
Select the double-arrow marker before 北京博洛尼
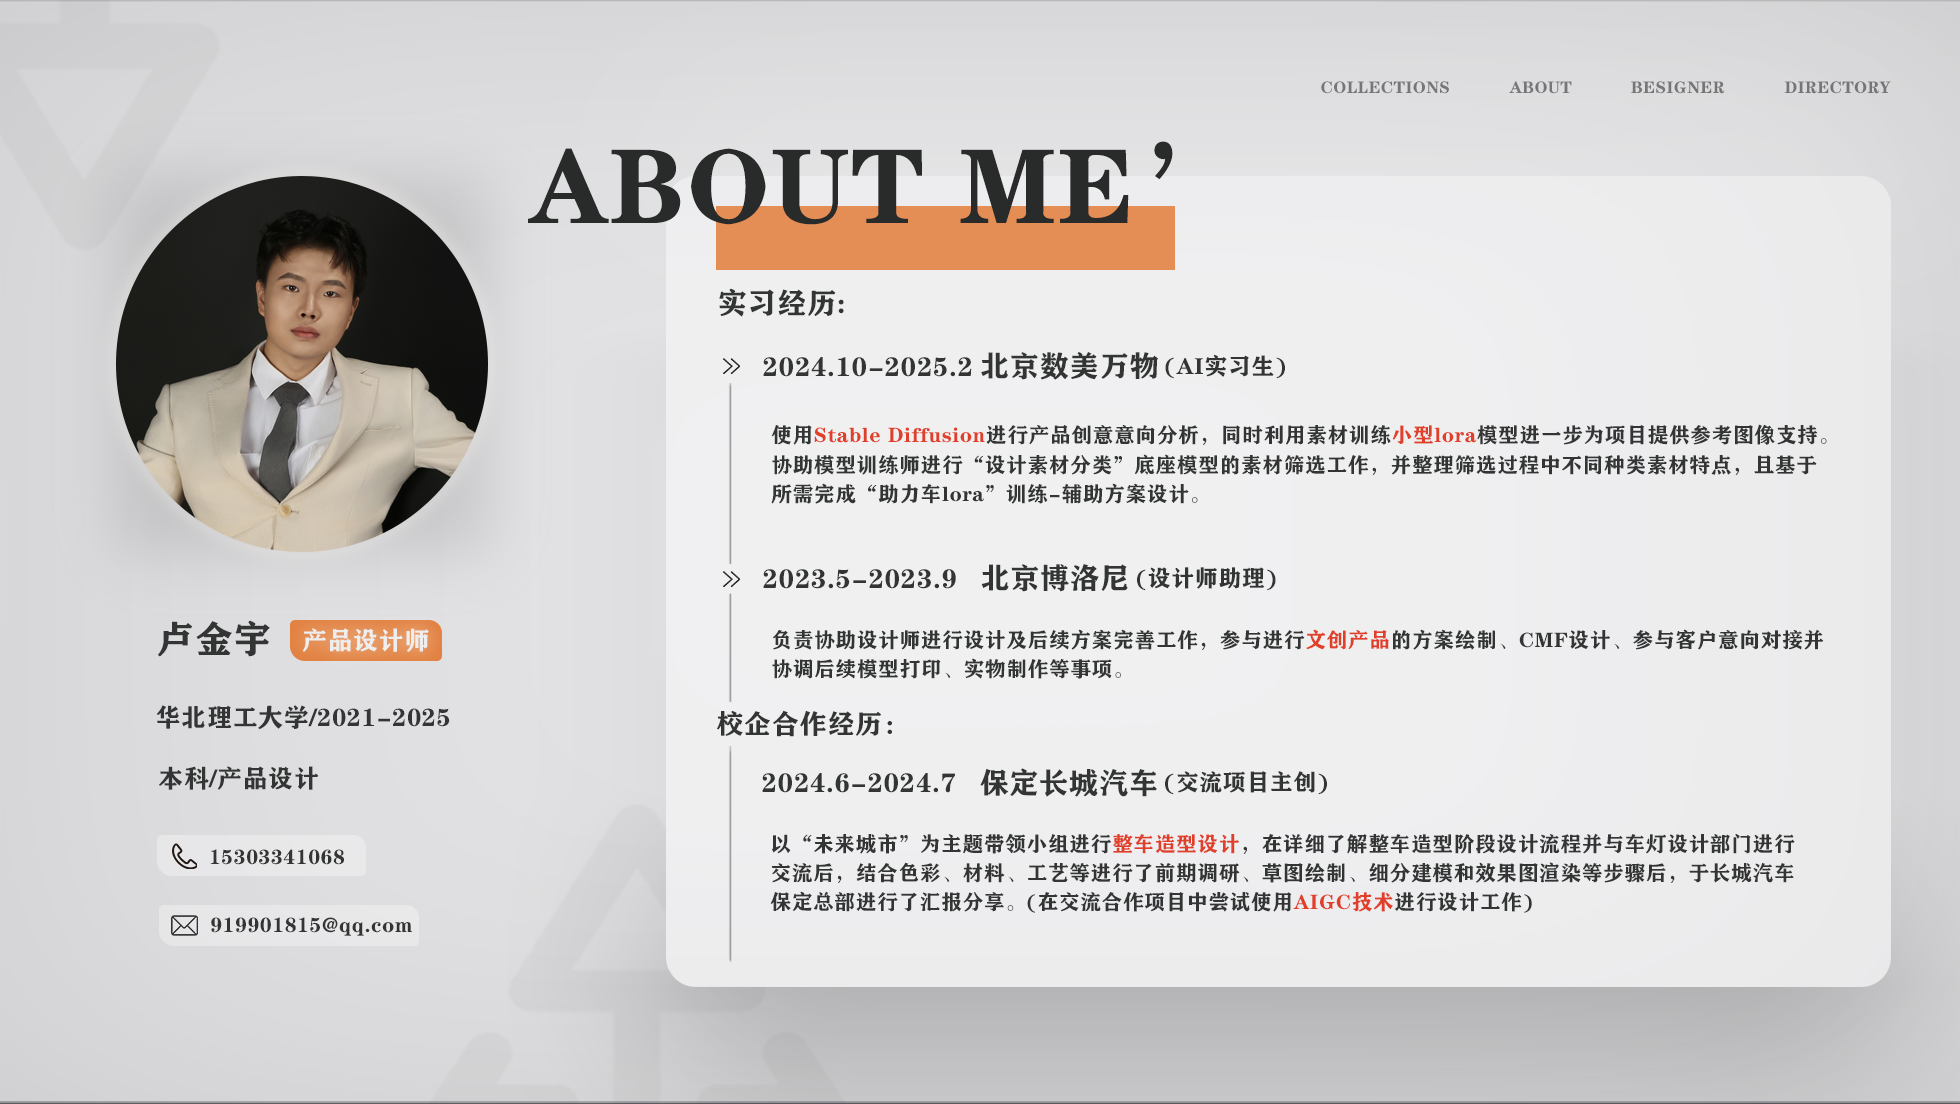pos(731,578)
